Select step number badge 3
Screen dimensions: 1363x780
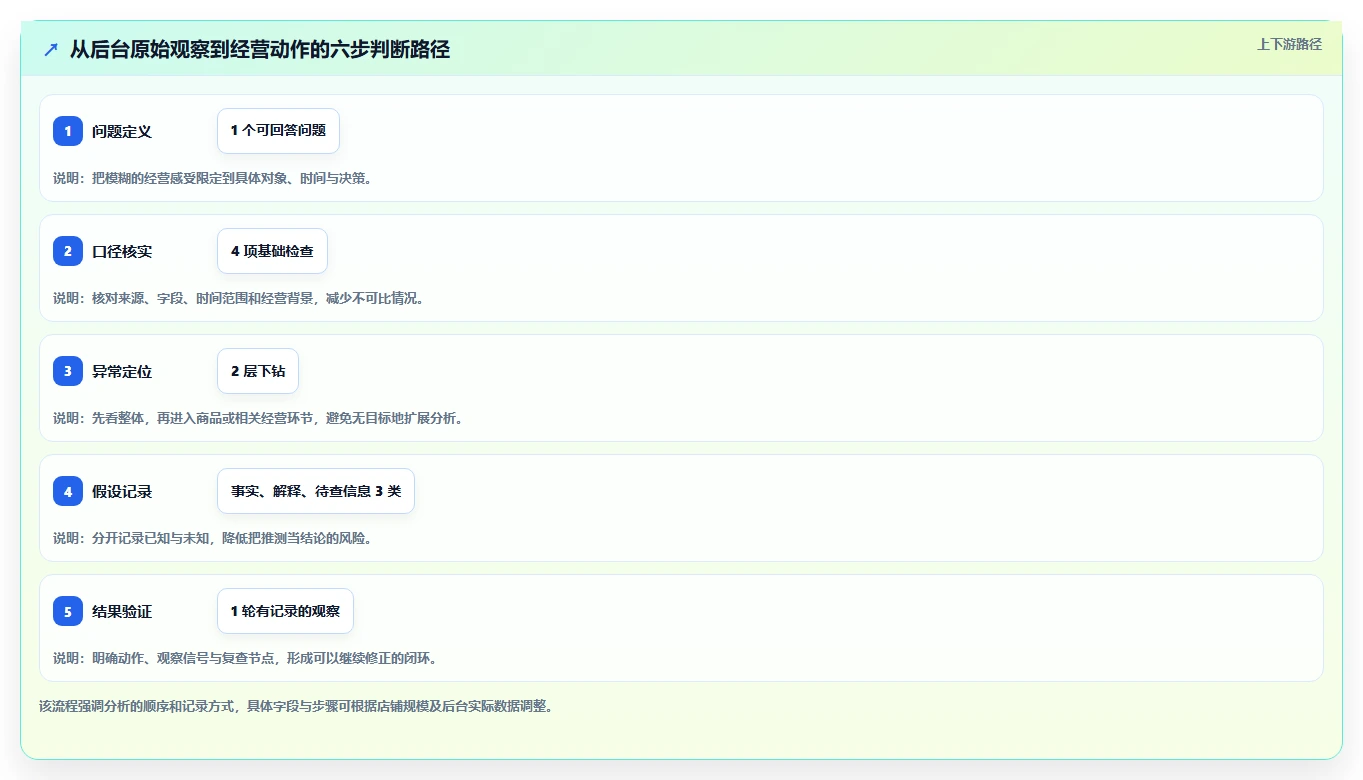pos(68,371)
